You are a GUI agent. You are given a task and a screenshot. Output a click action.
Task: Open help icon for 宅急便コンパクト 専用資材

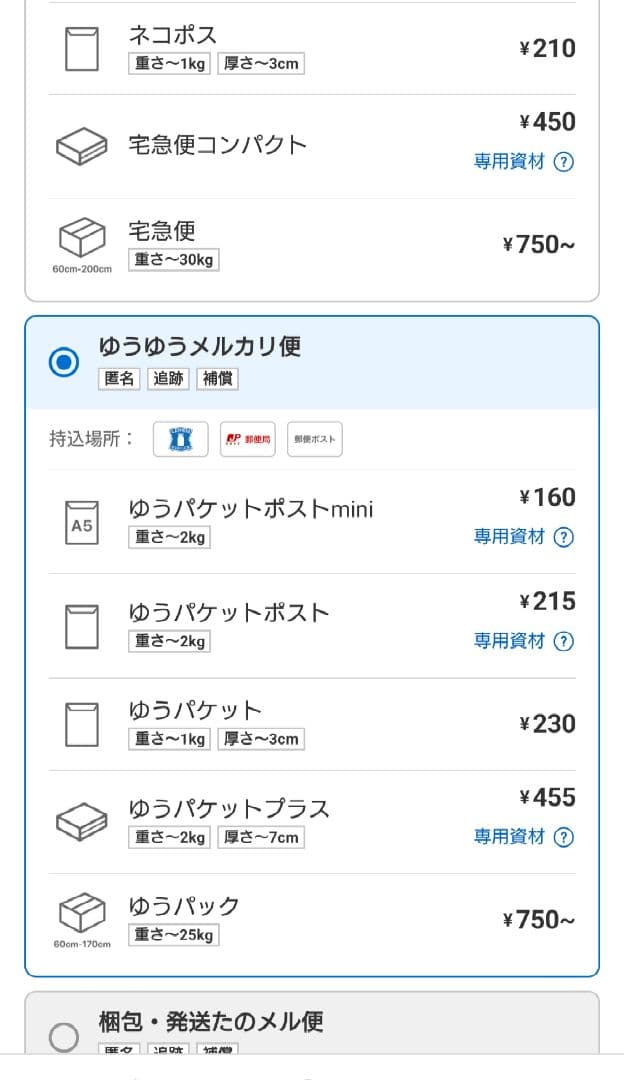(564, 162)
